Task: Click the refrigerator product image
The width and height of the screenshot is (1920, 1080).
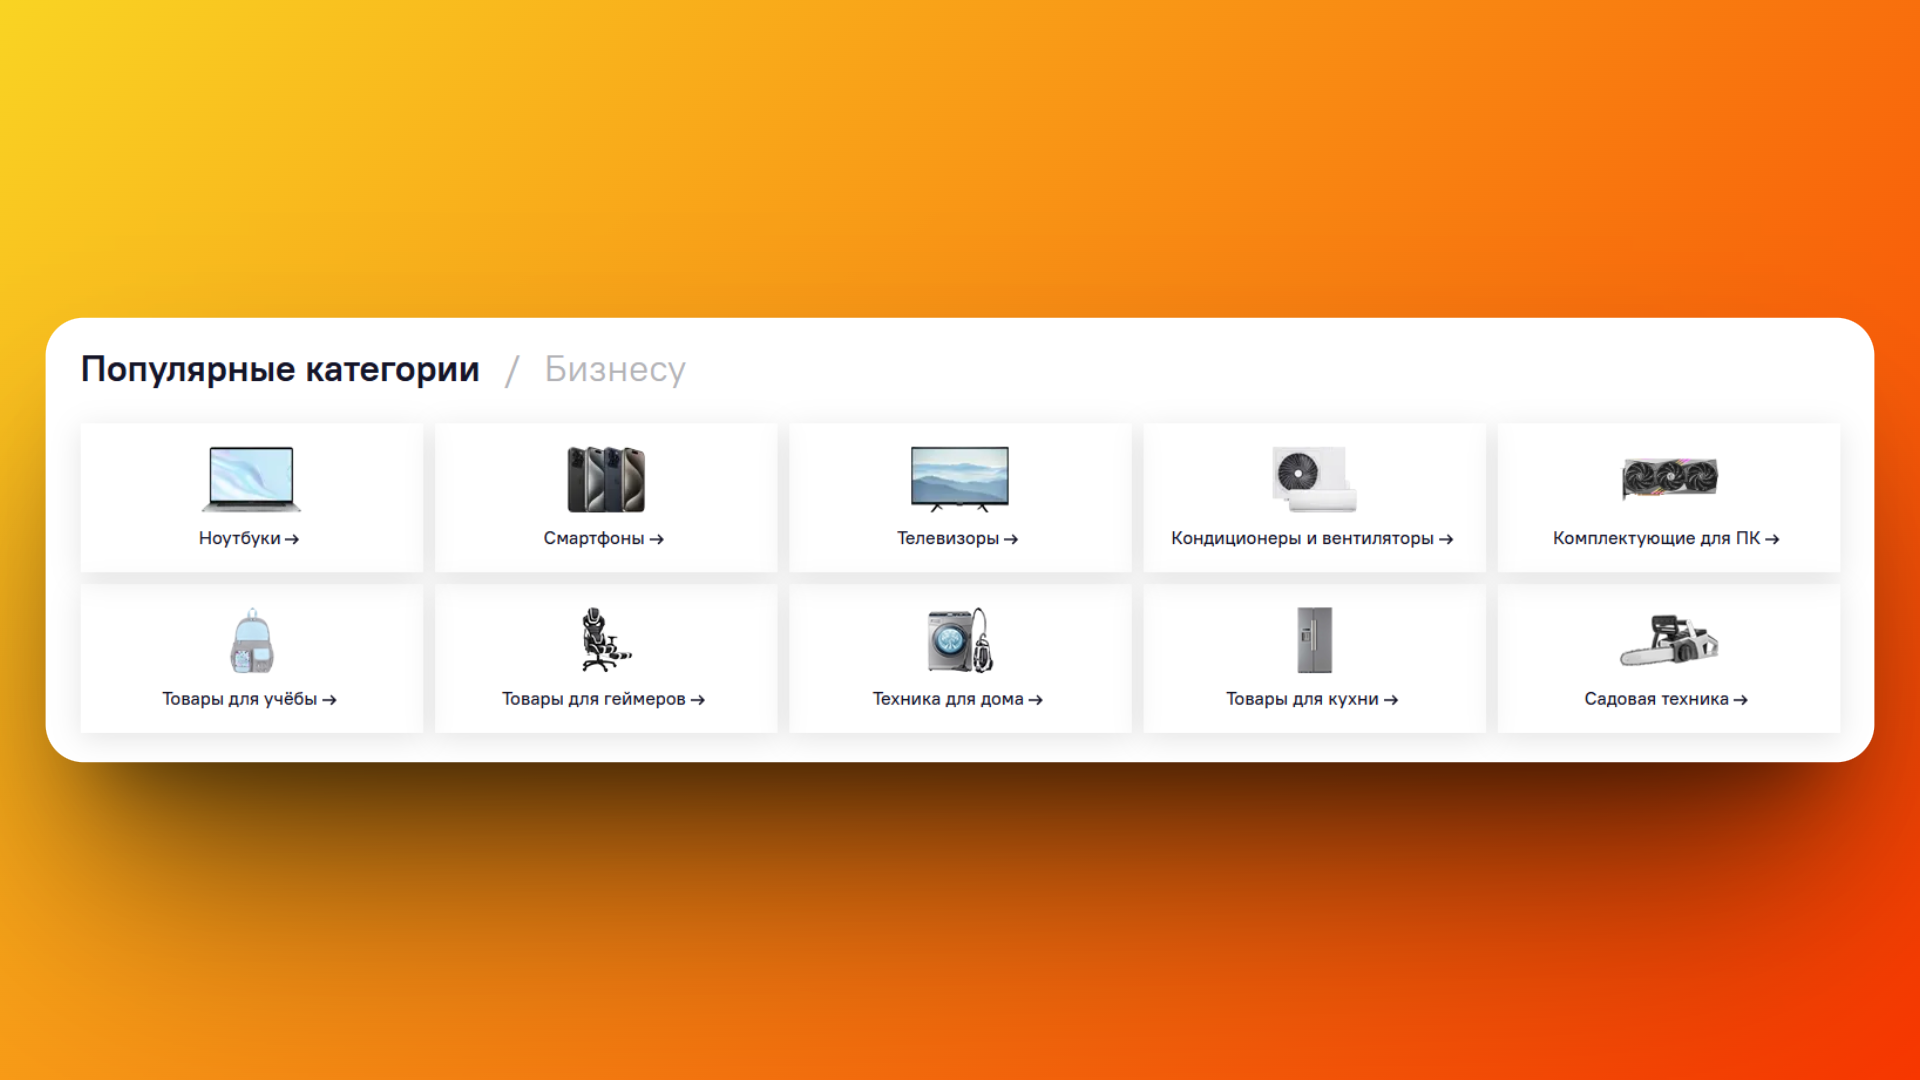Action: click(x=1313, y=640)
